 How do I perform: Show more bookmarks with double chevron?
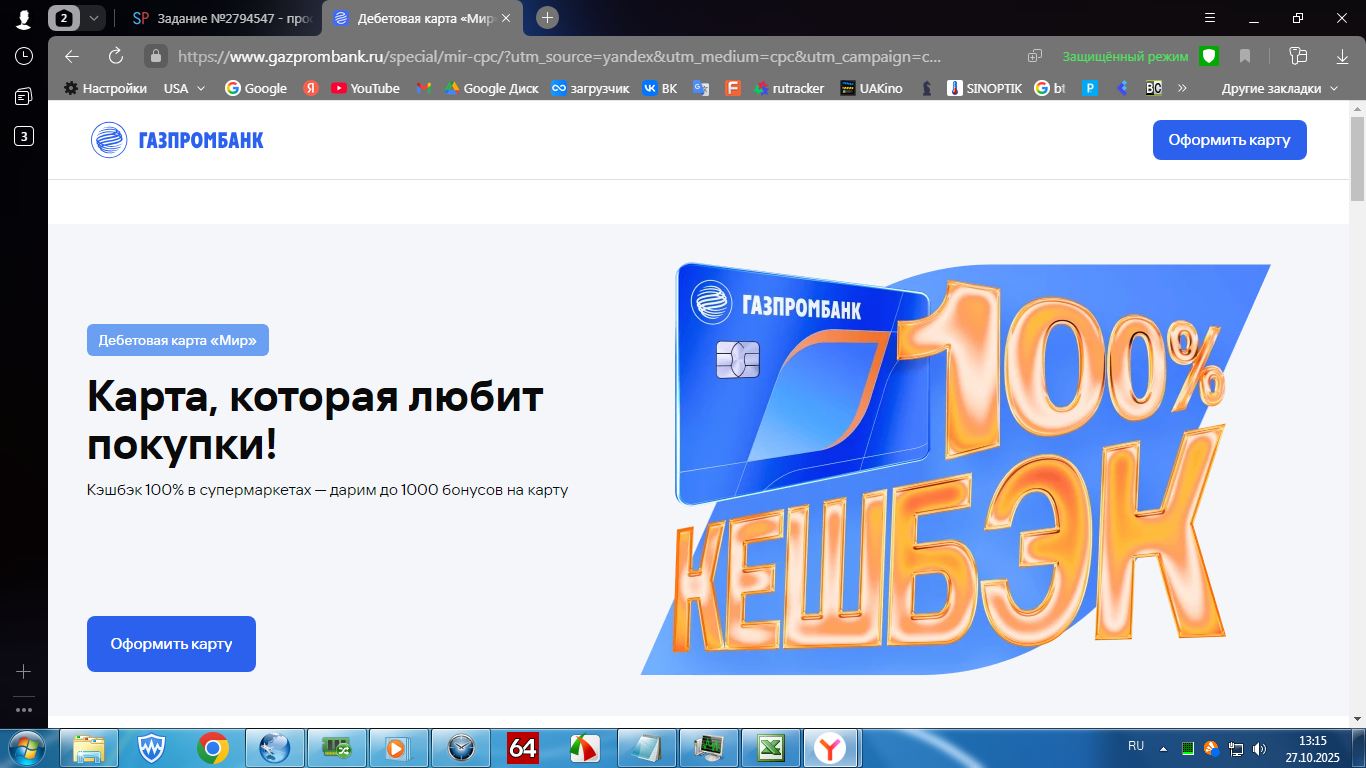tap(1183, 88)
